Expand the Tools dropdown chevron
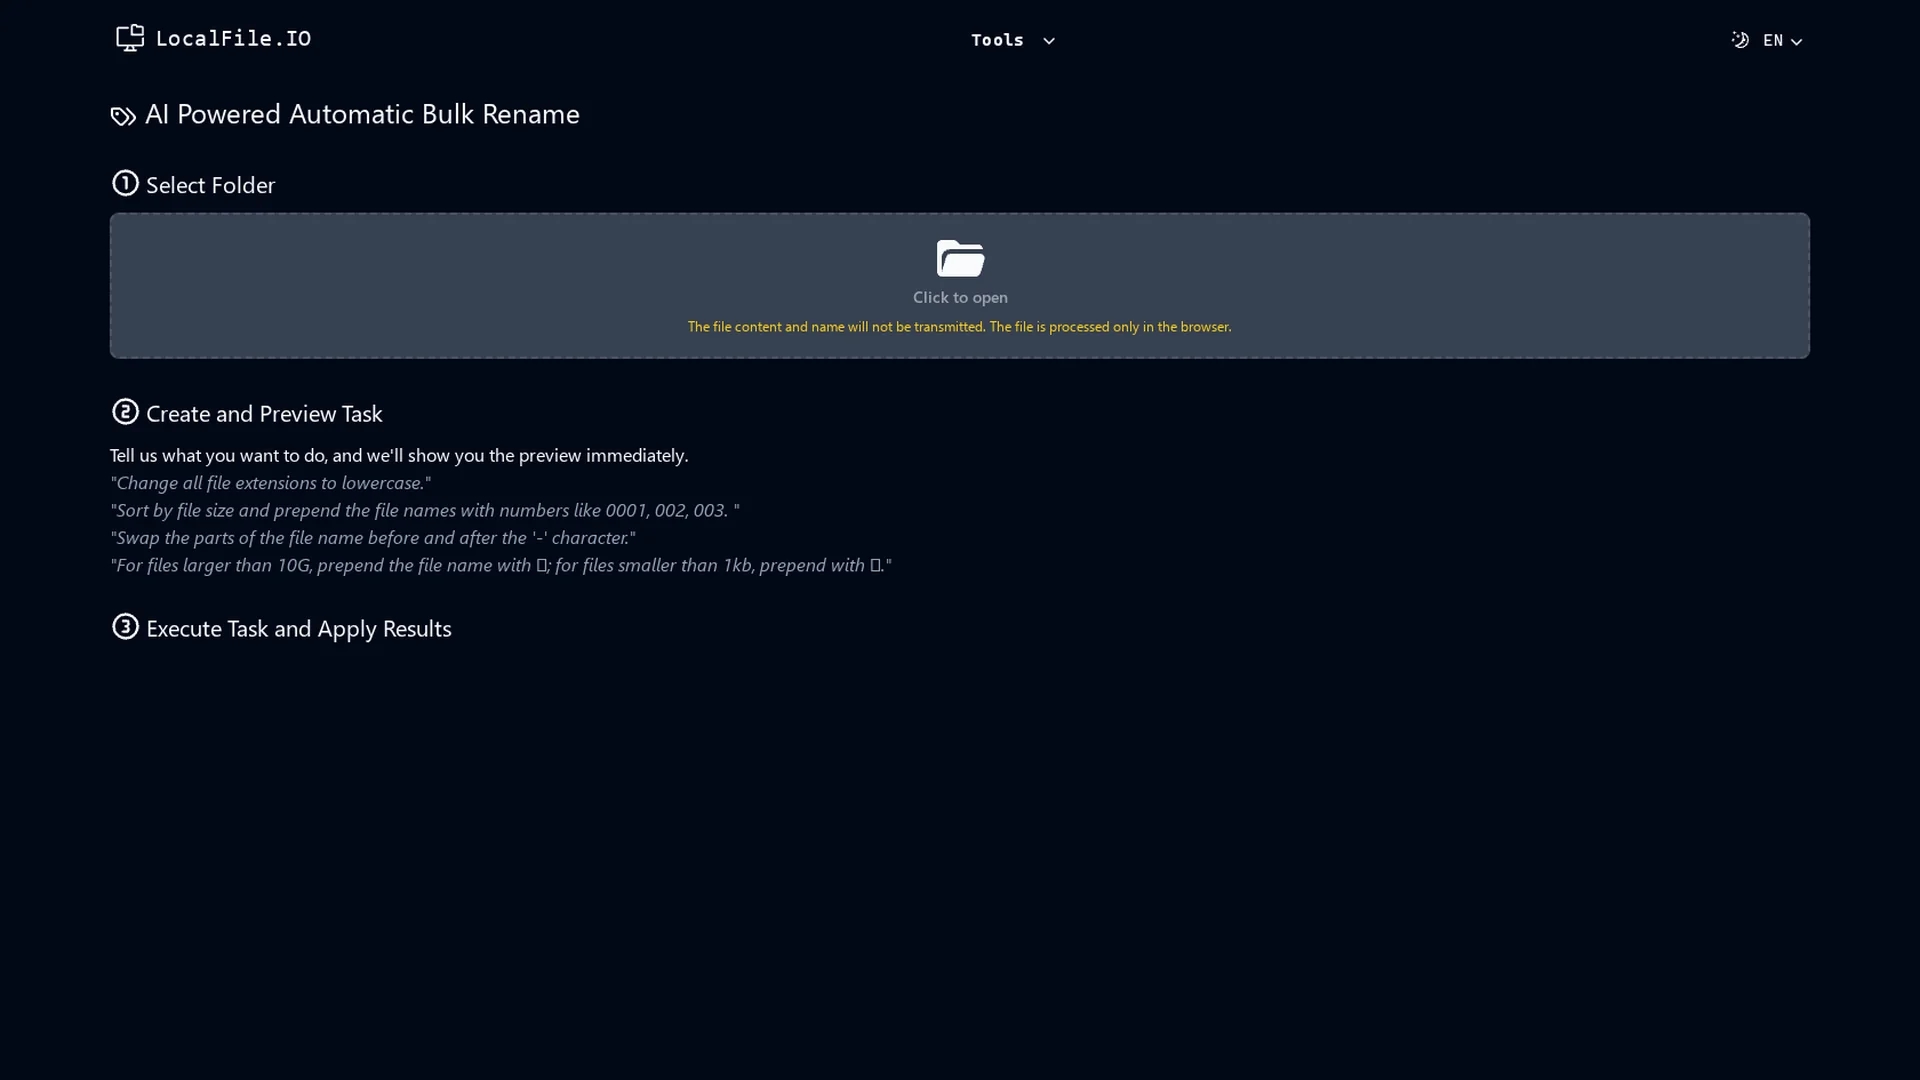Screen dimensions: 1920x1080 1048,41
